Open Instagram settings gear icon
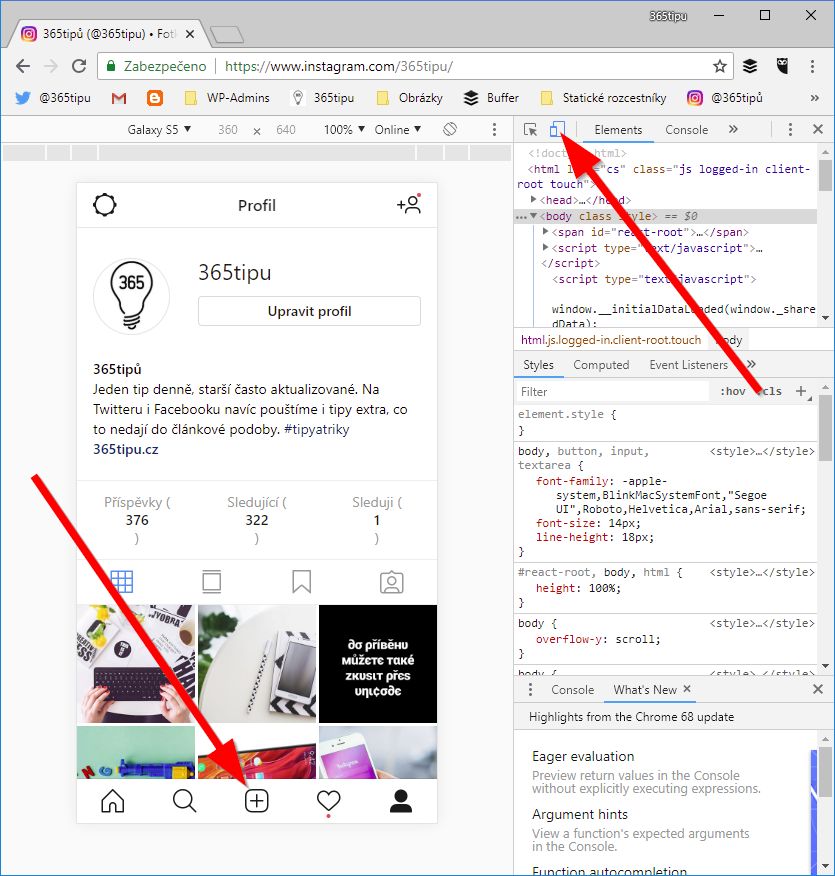Screen dimensions: 835x876 (x=105, y=205)
